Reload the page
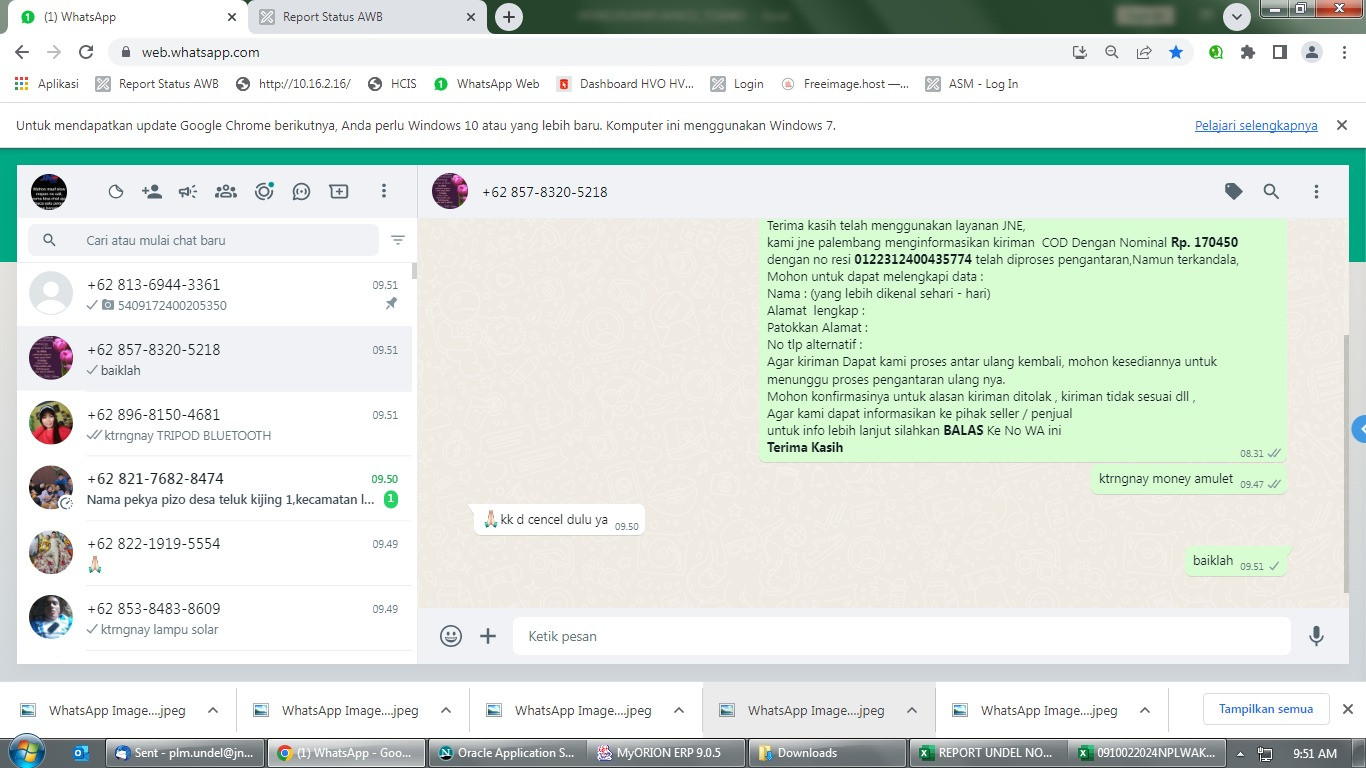The image size is (1366, 768). point(86,52)
